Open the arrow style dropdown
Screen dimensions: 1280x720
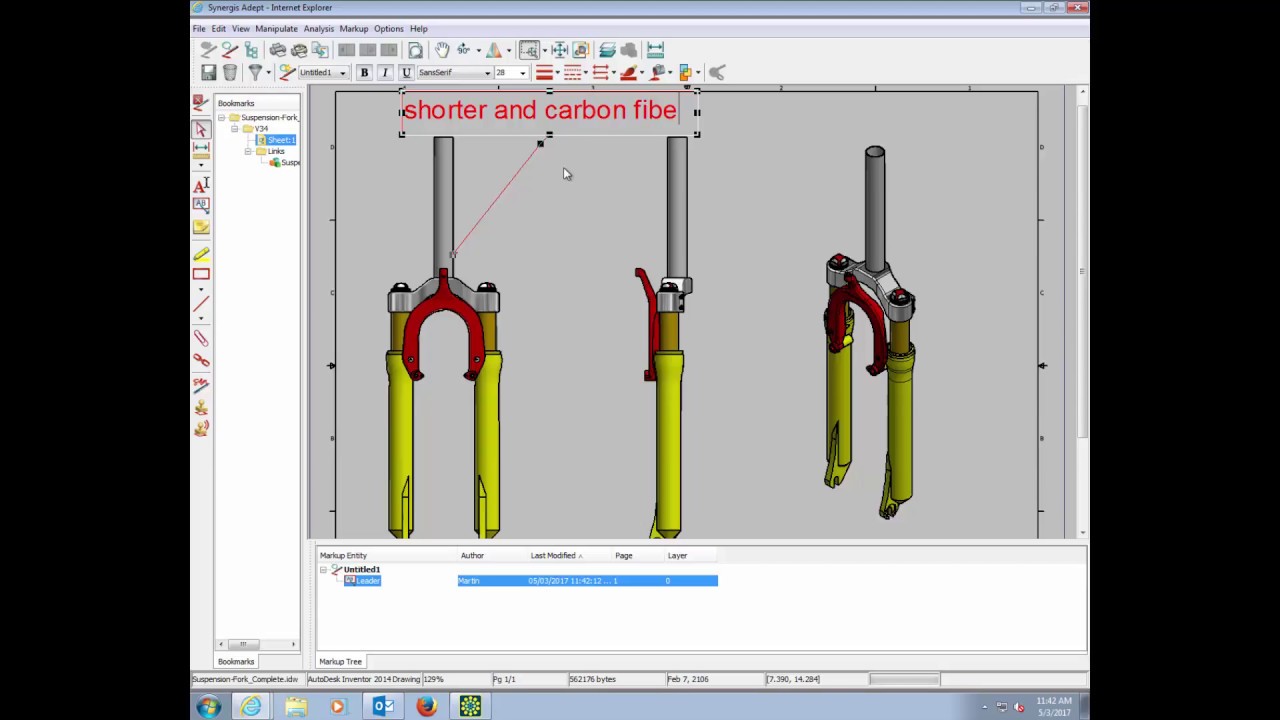pyautogui.click(x=613, y=73)
